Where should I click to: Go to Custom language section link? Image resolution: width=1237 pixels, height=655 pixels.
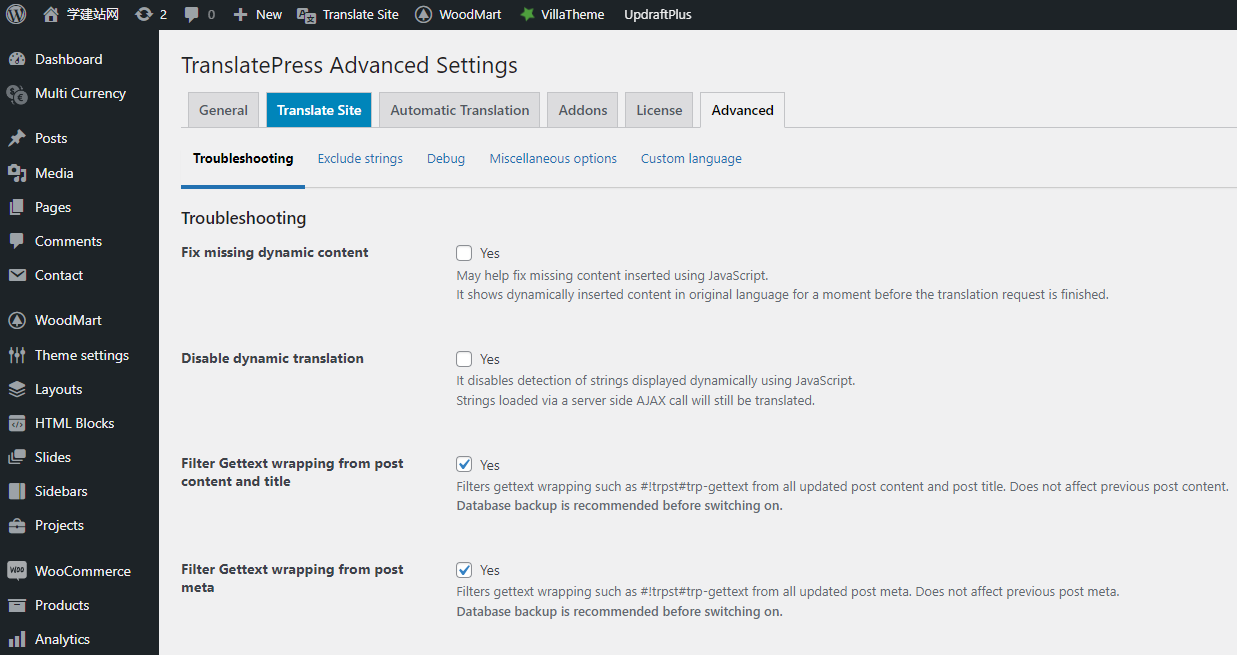tap(691, 158)
